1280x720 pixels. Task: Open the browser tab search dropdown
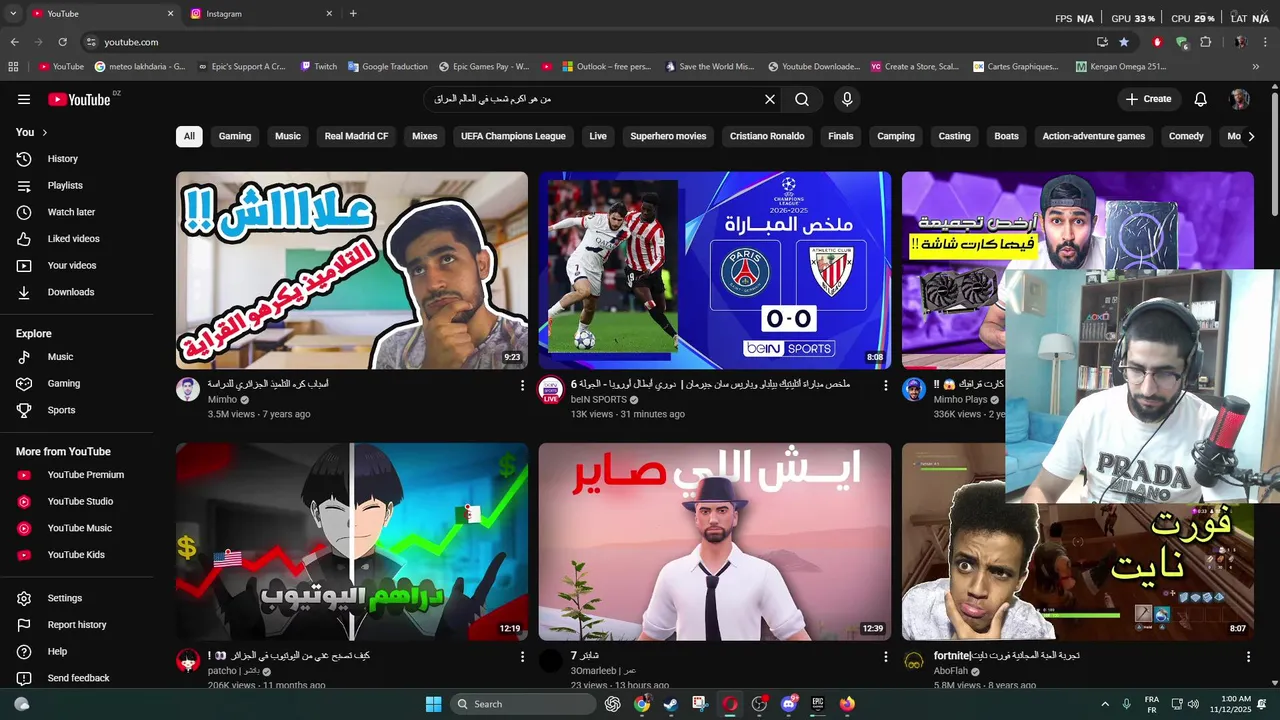pos(13,14)
